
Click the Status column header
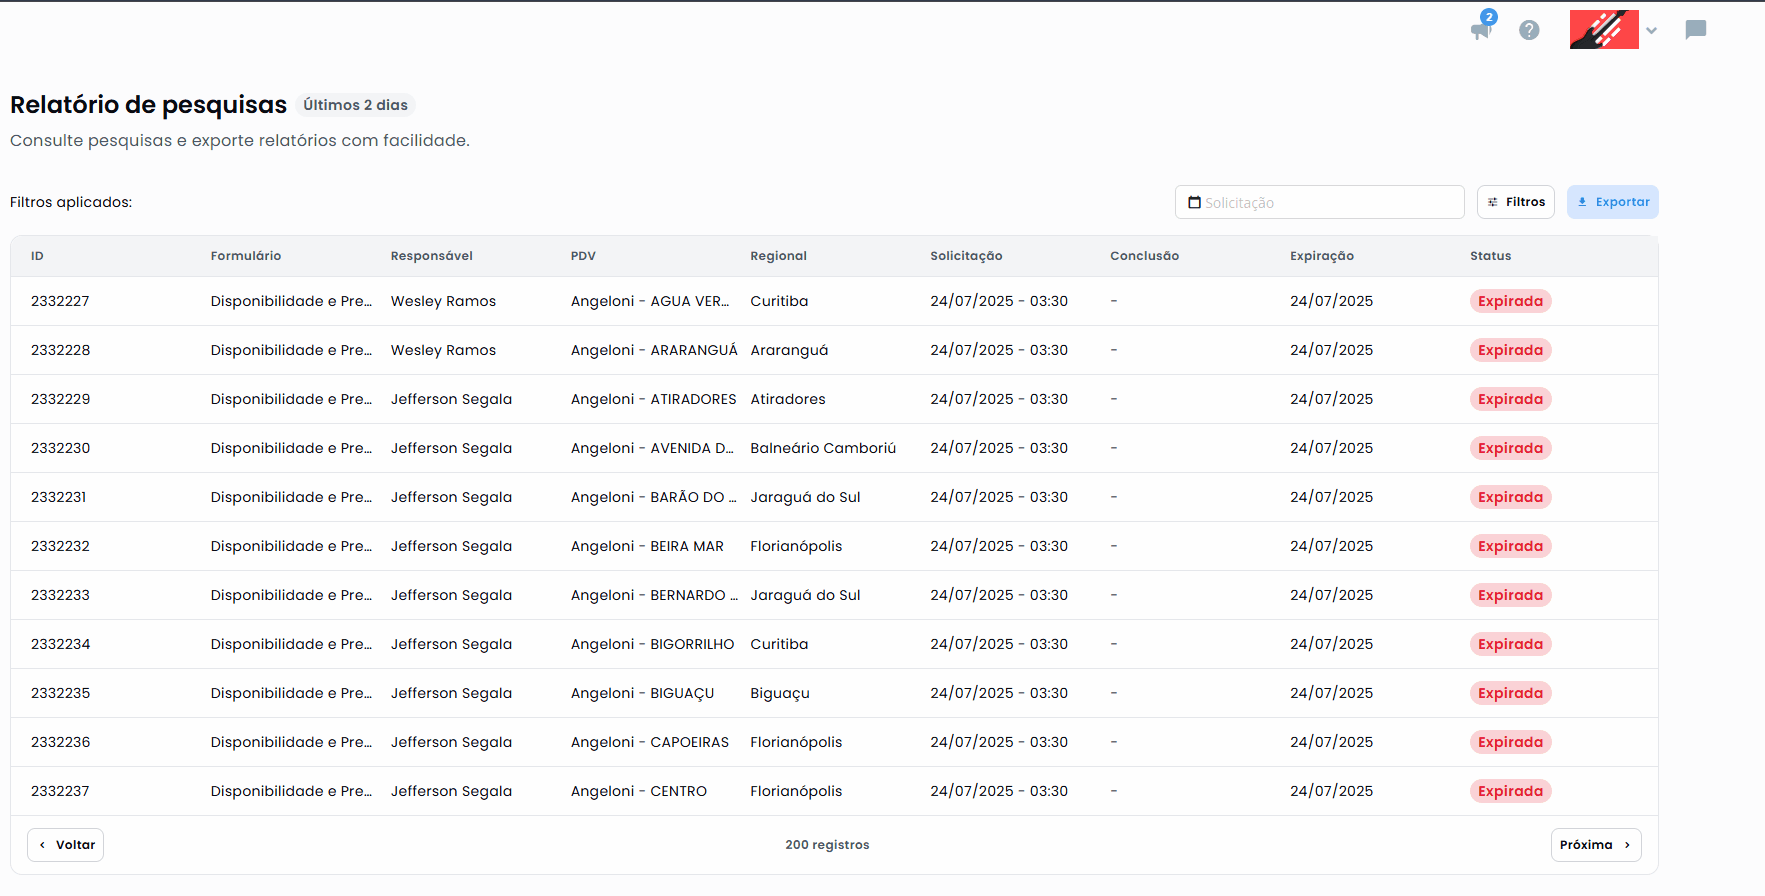click(x=1490, y=256)
